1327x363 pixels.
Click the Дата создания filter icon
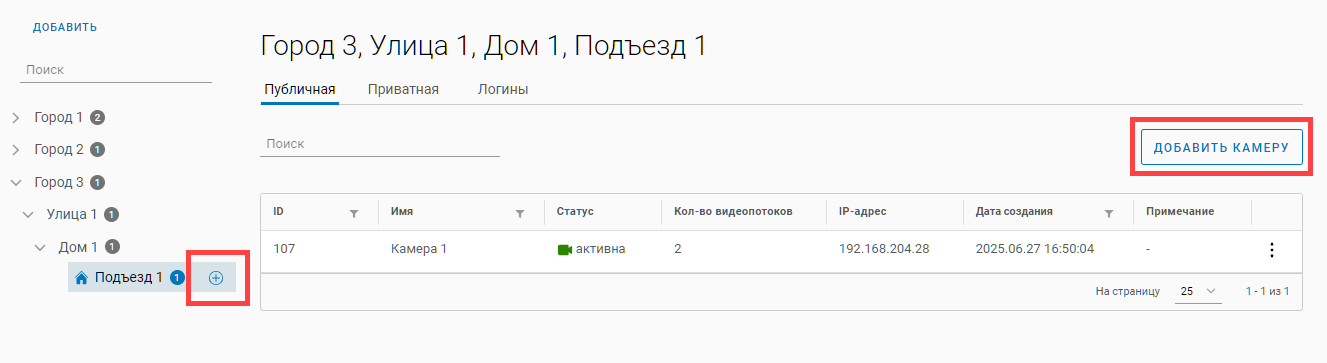pos(1109,213)
